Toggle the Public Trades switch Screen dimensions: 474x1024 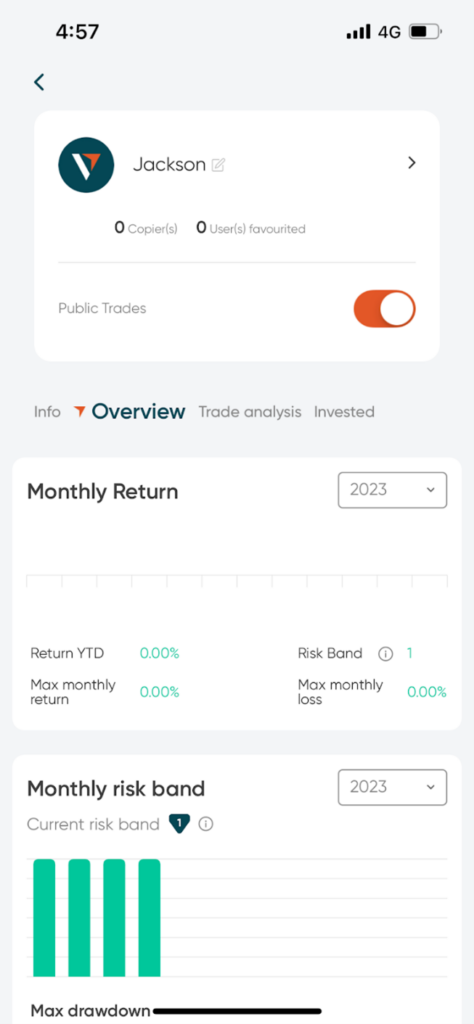(385, 309)
